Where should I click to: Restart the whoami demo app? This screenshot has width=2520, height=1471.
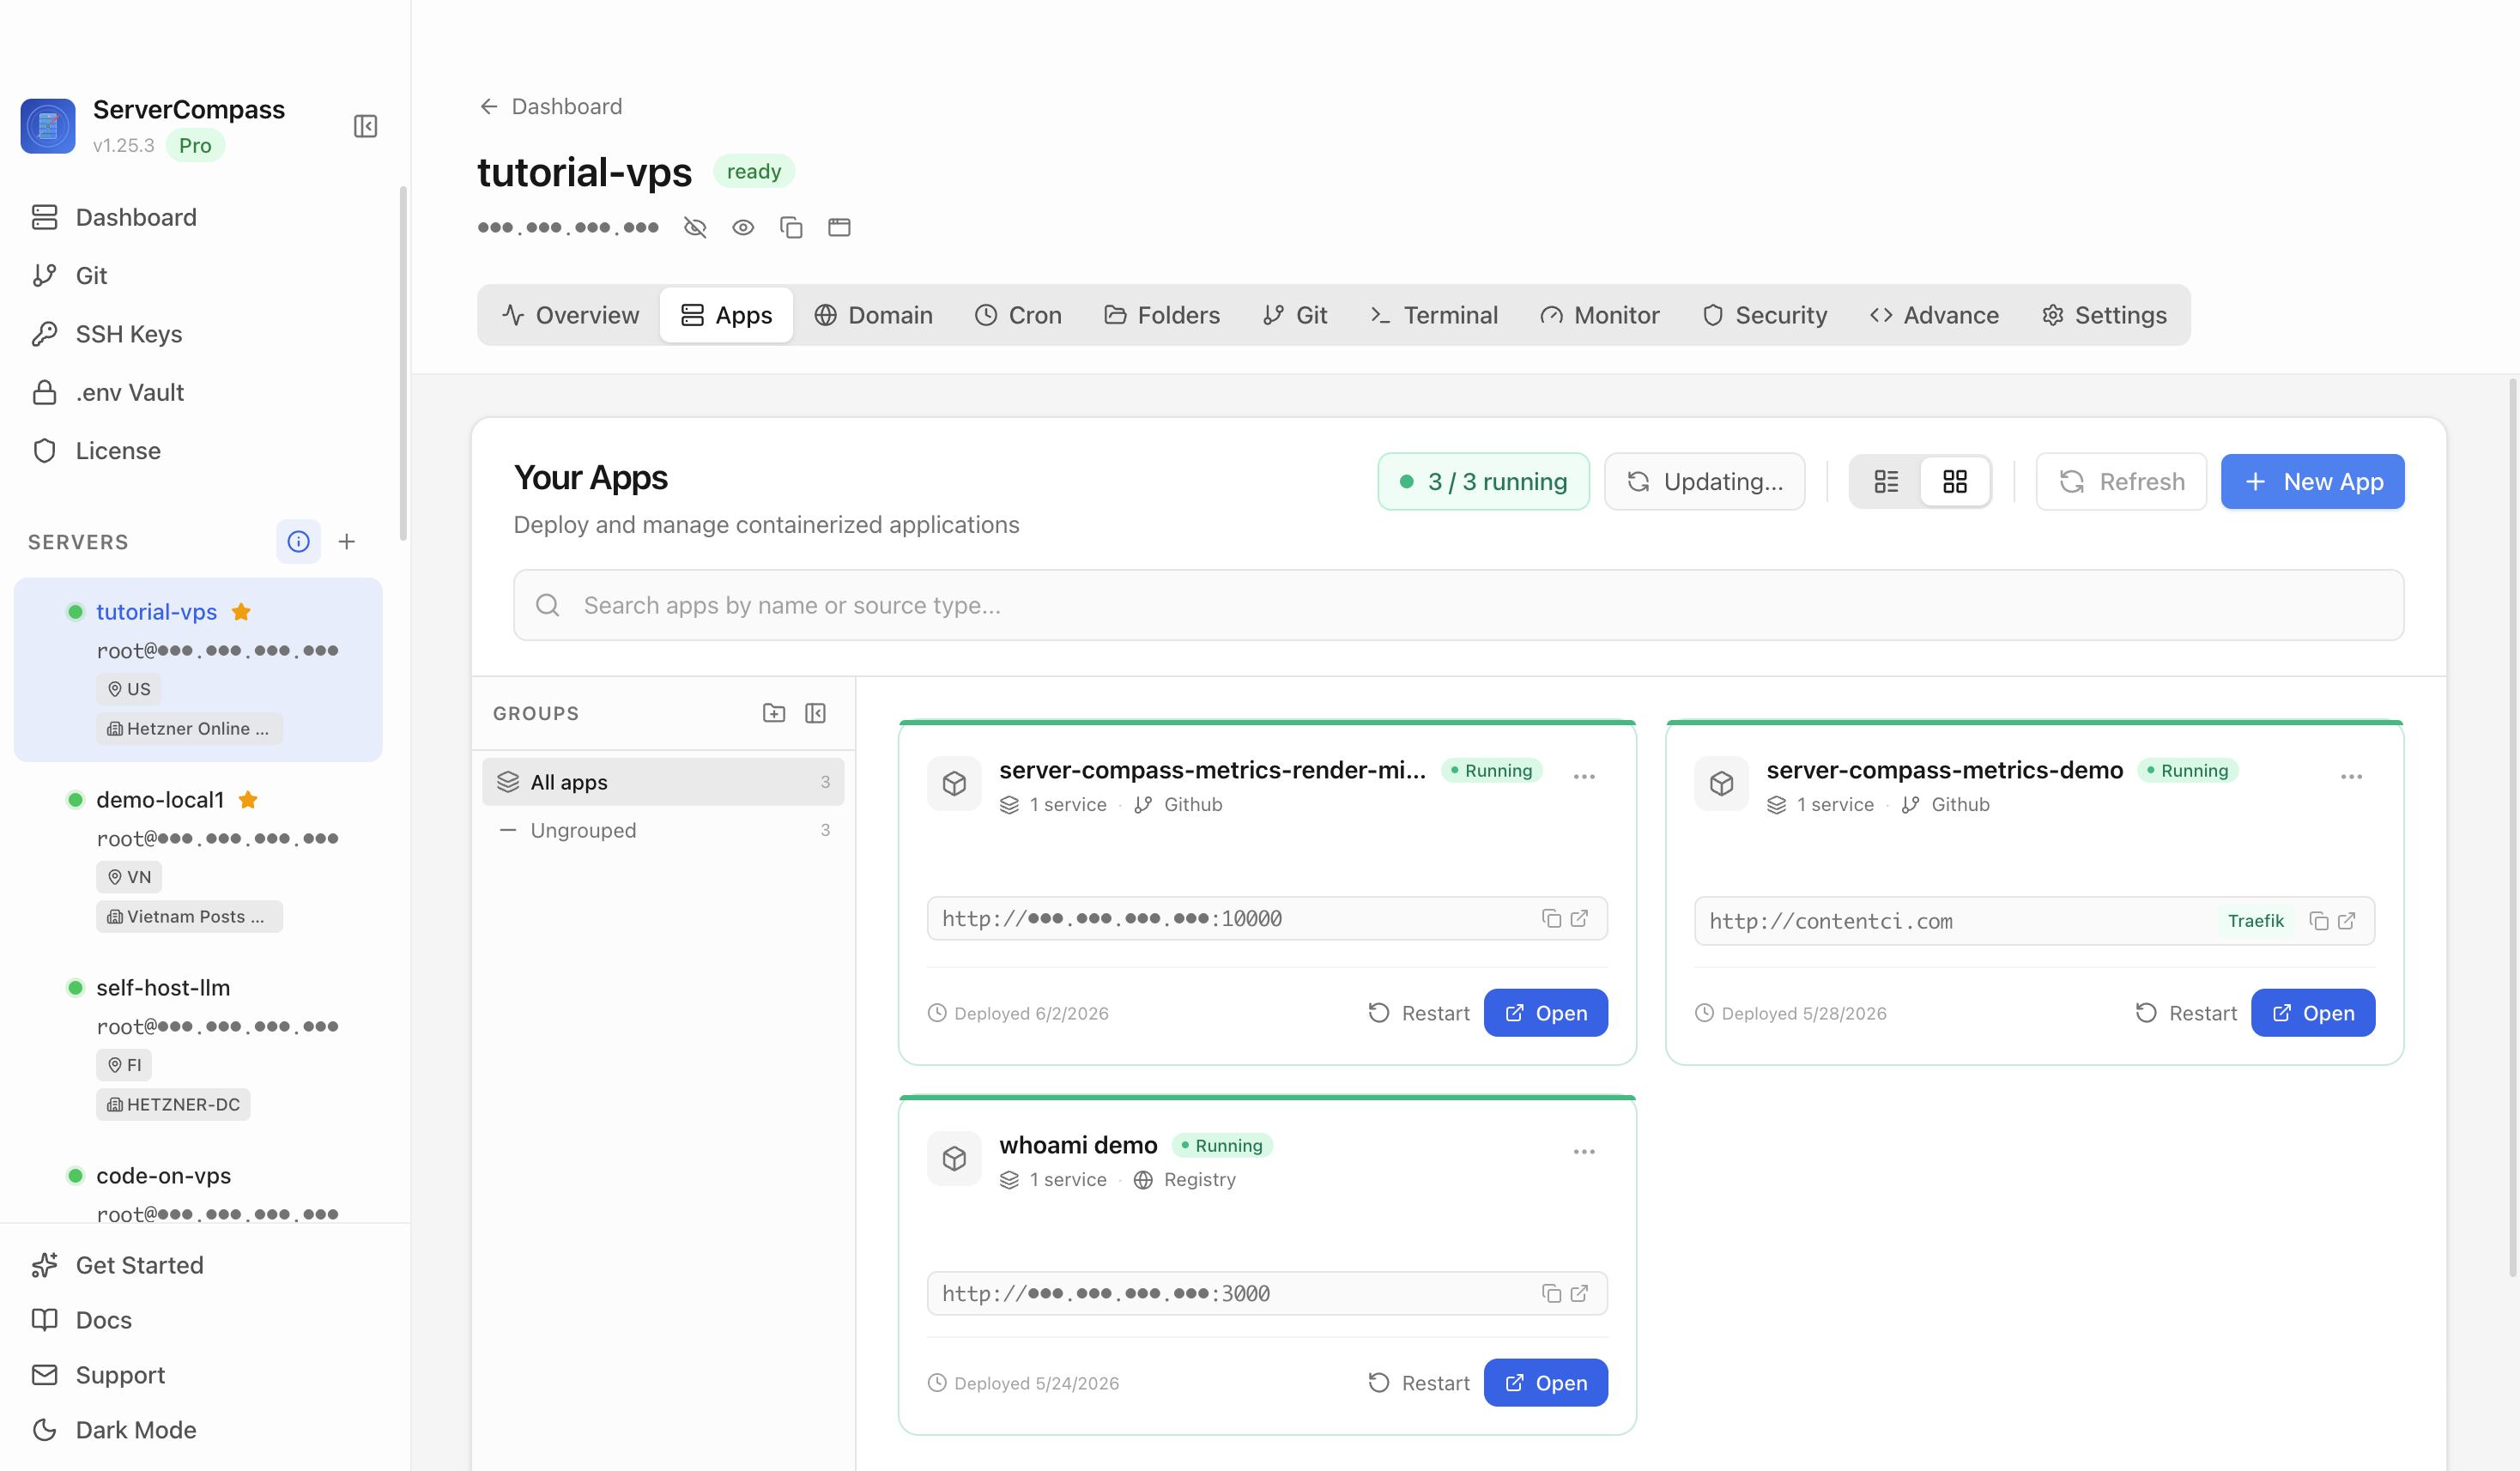(1418, 1383)
